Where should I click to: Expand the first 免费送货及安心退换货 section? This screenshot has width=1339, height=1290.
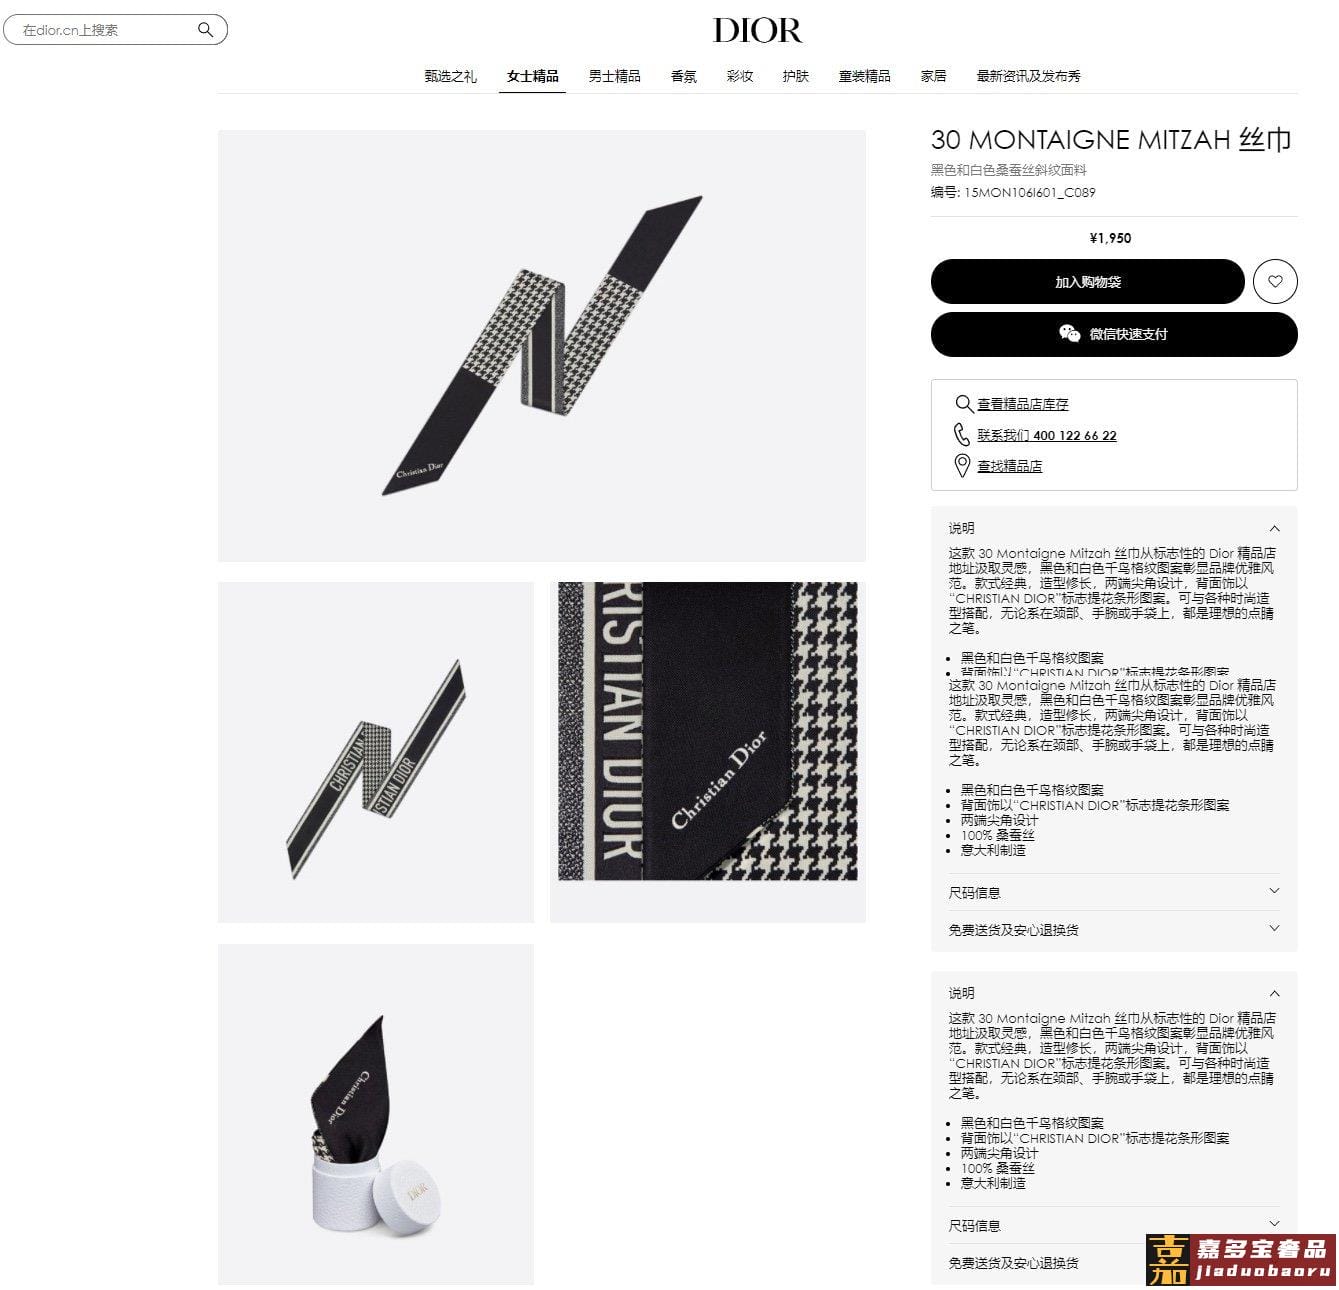1114,929
